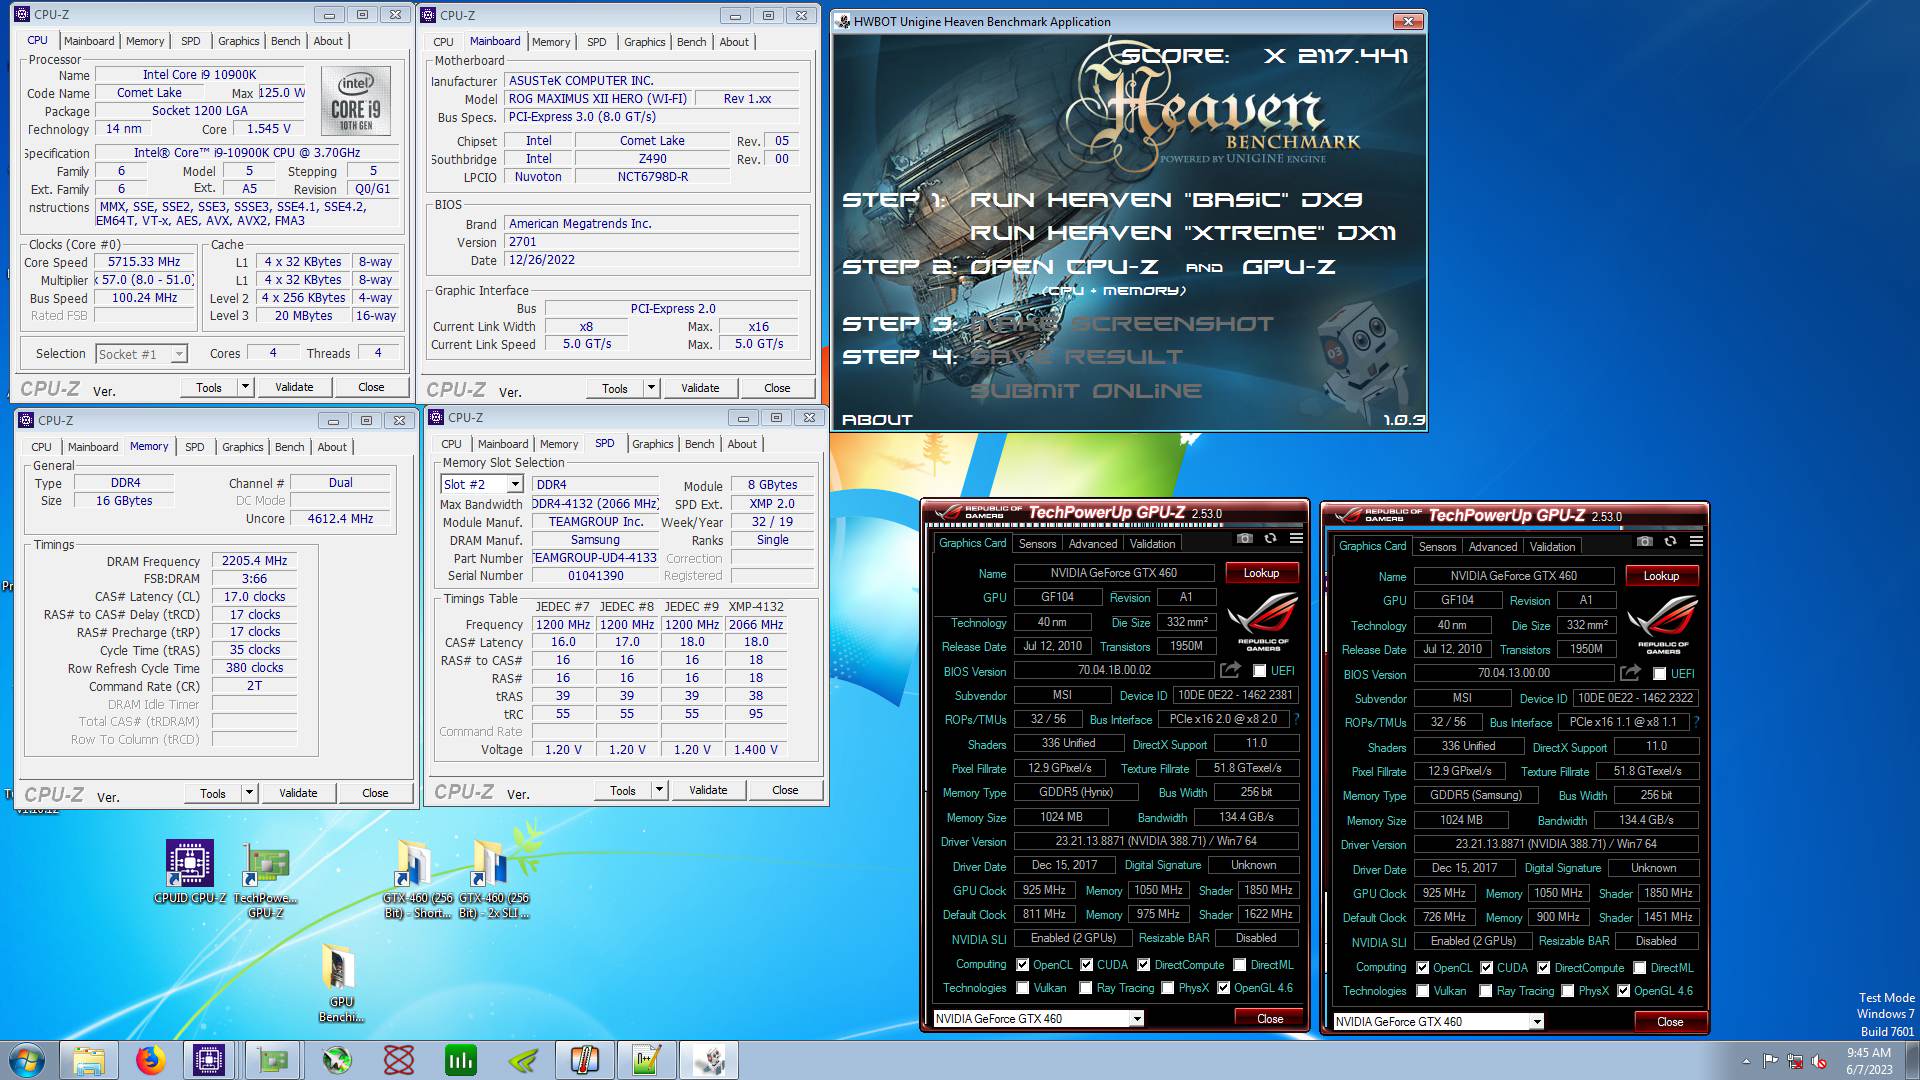Open the Tools dropdown arrow in the CPU-Z CPU tab window
Image resolution: width=1920 pixels, height=1080 pixels.
point(245,387)
